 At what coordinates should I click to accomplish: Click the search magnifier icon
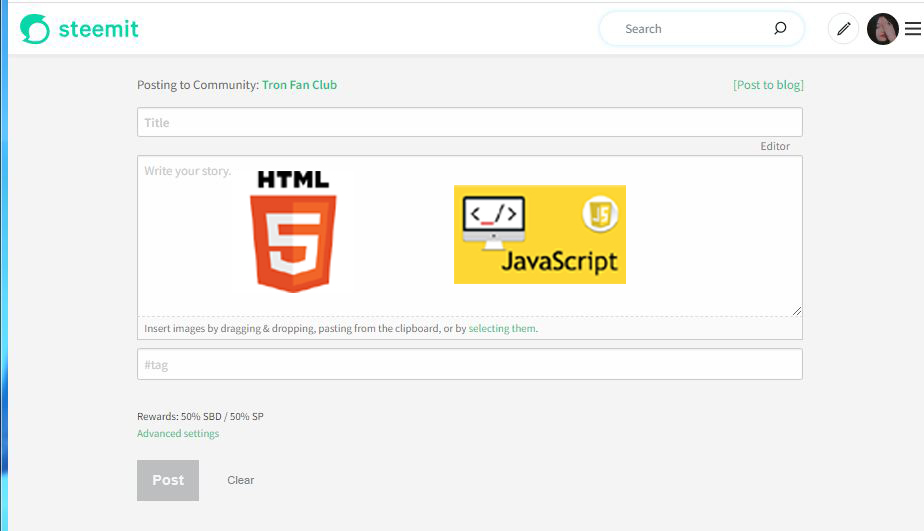(x=780, y=28)
